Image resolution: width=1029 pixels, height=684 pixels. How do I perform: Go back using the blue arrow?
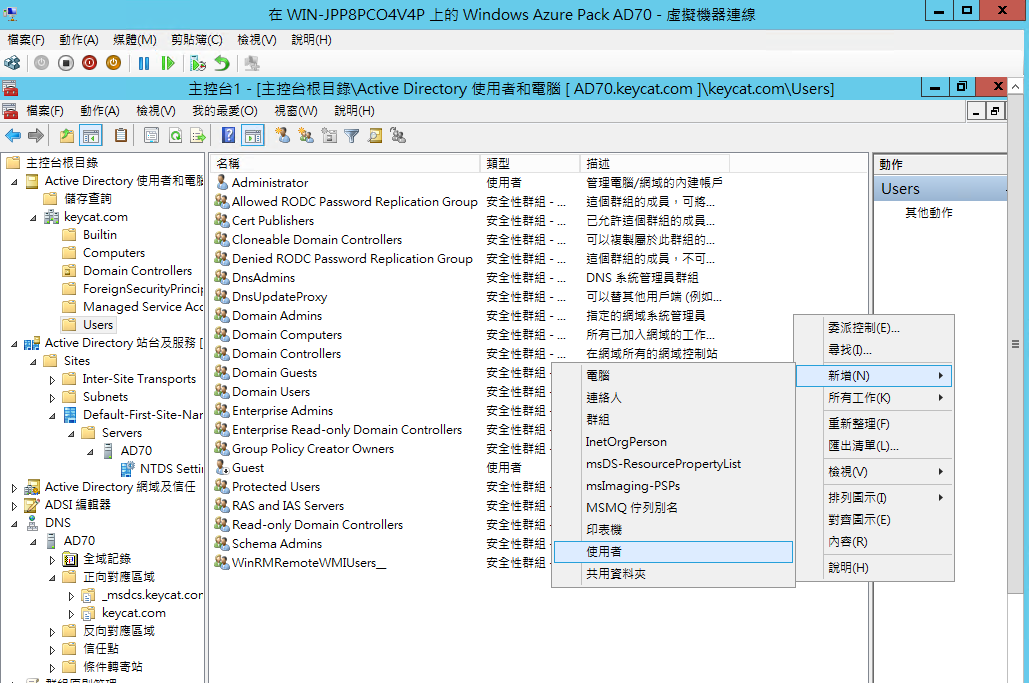pos(13,136)
